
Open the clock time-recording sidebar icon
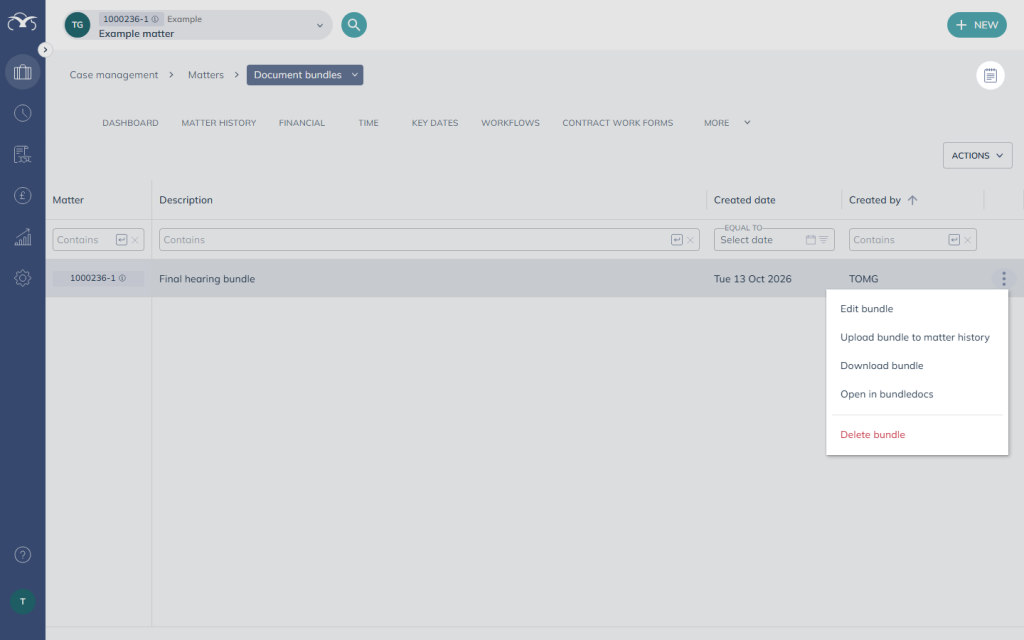[23, 113]
